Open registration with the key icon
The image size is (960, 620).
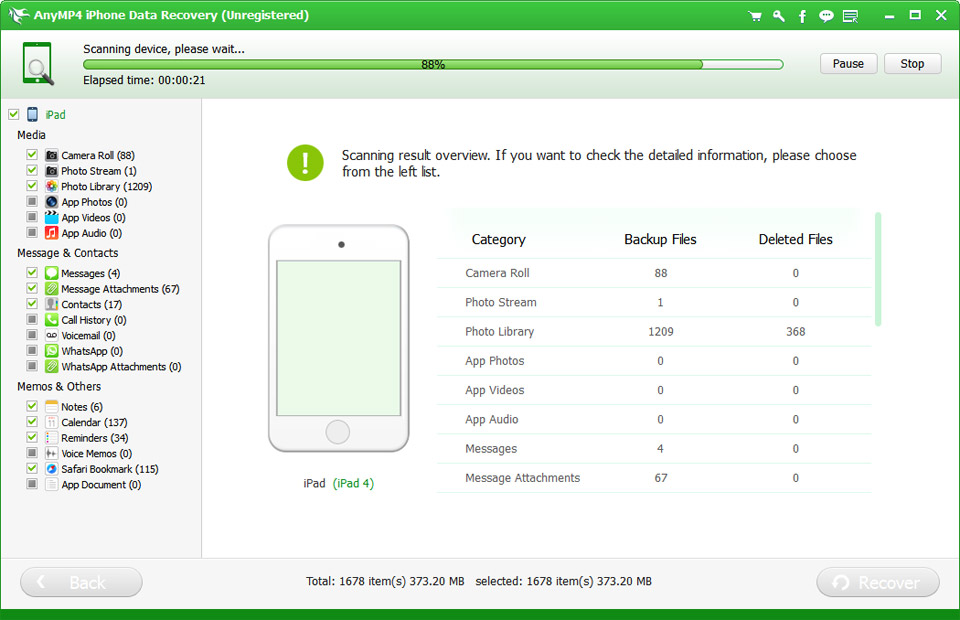[x=779, y=16]
